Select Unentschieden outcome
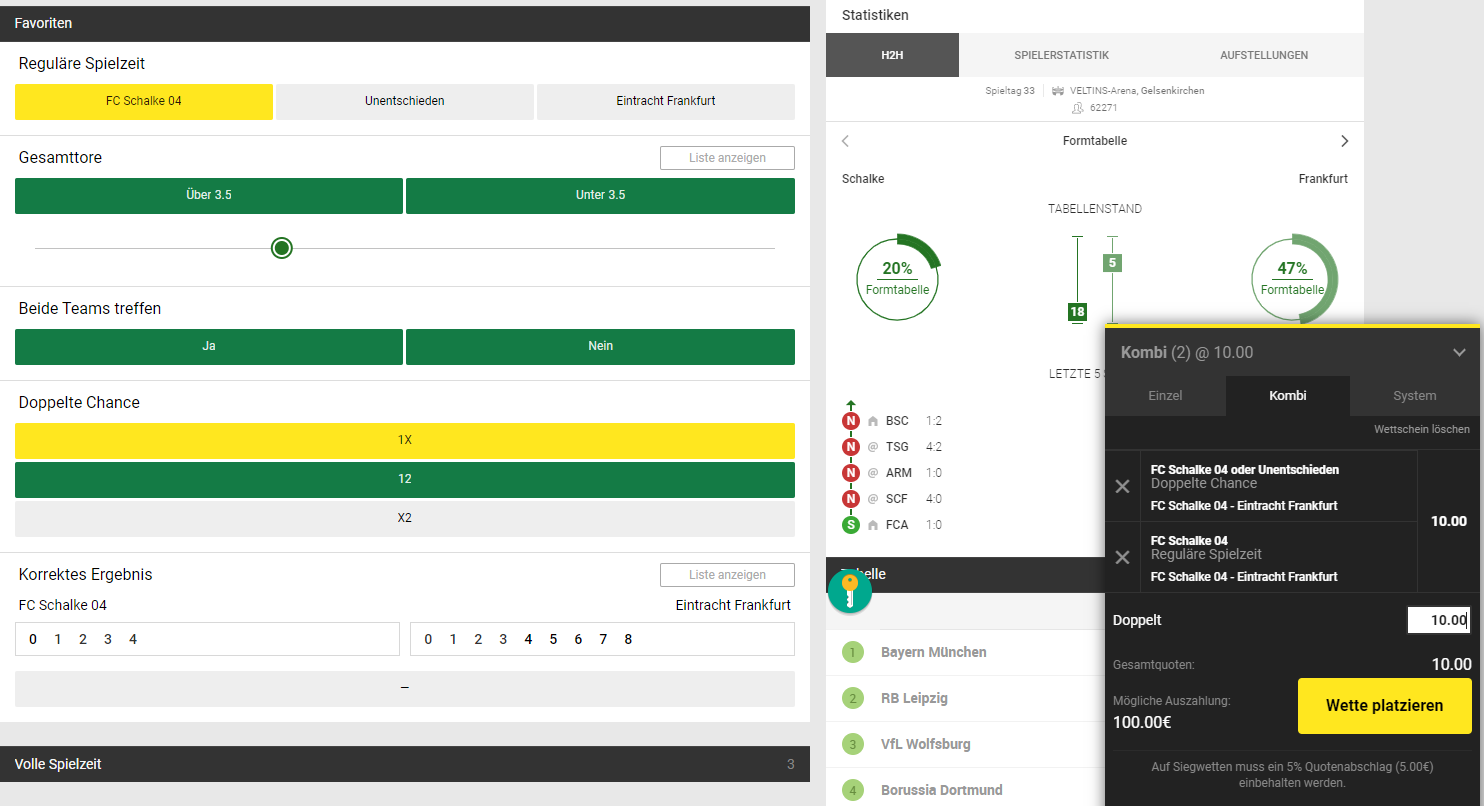Image resolution: width=1484 pixels, height=806 pixels. [x=405, y=101]
